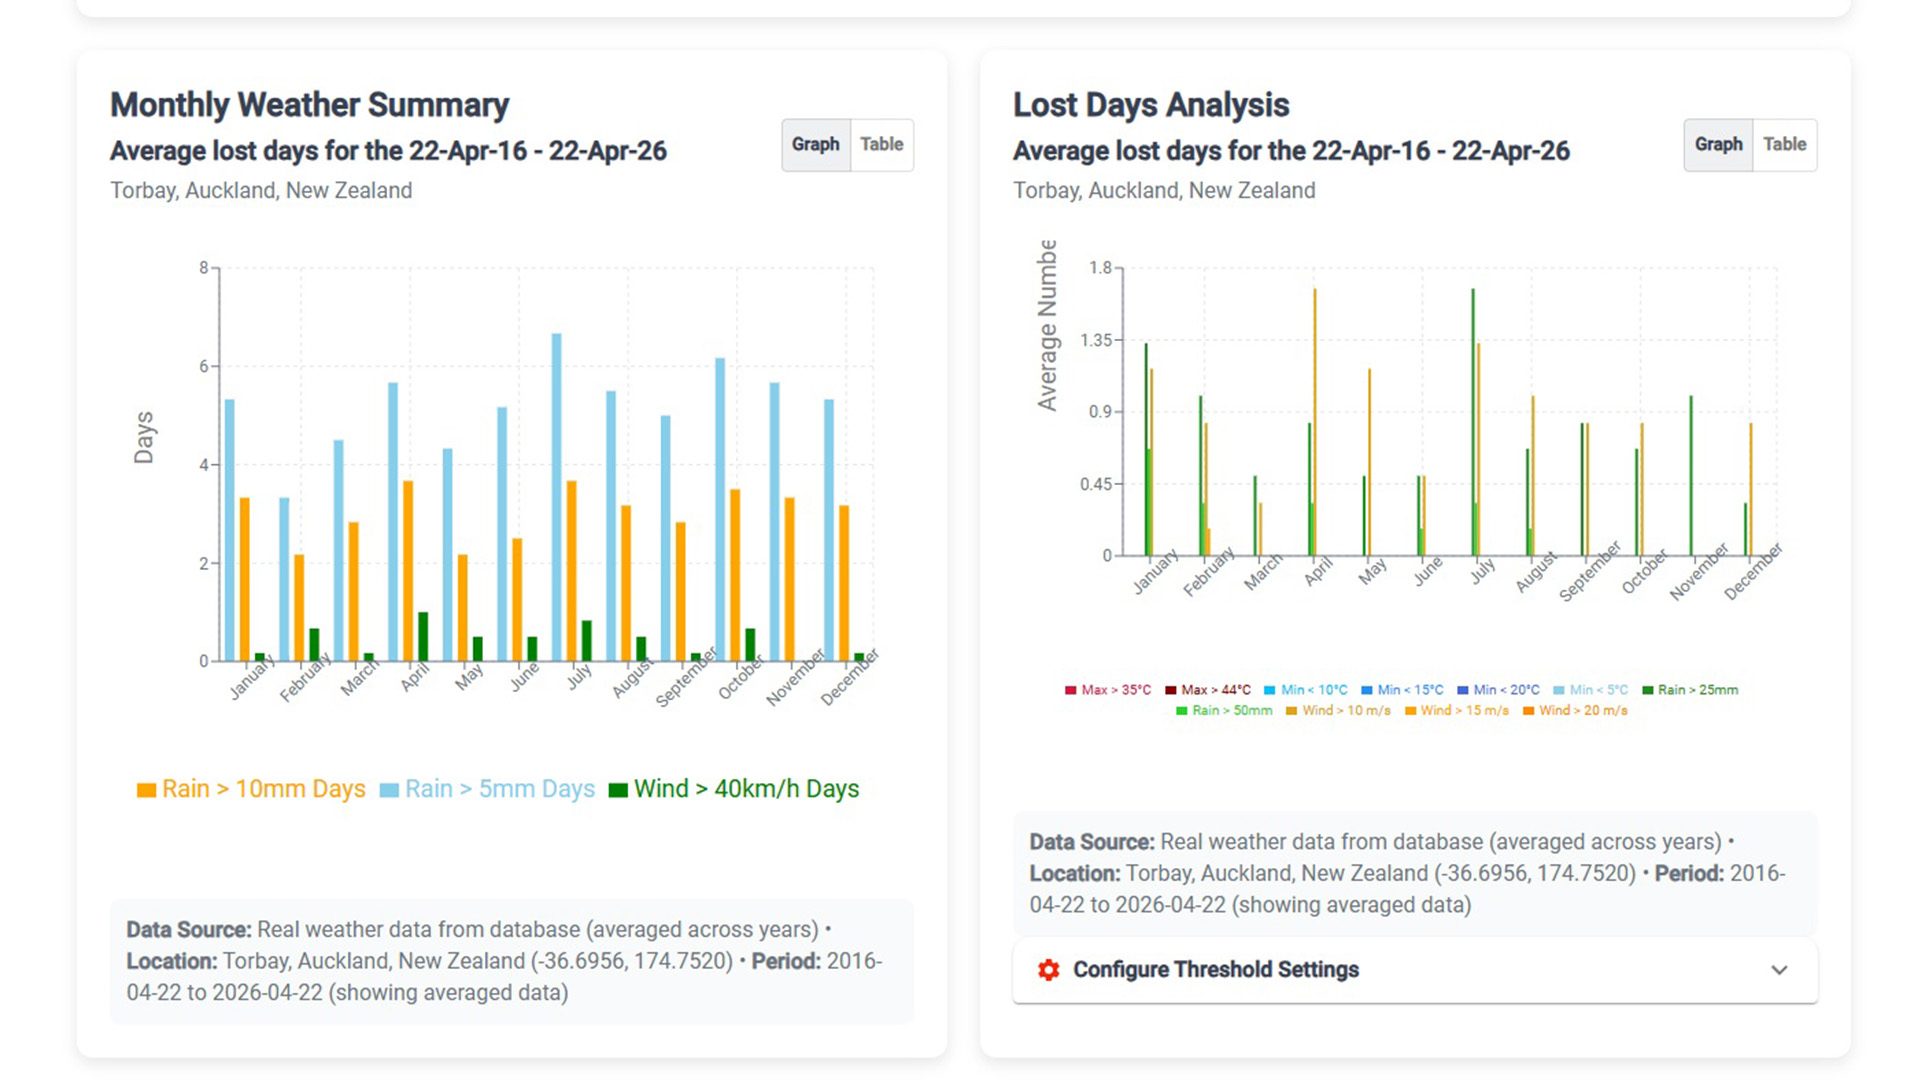The width and height of the screenshot is (1920, 1080).
Task: Click the red gear icon beside Configure Threshold Settings
Action: [1048, 969]
